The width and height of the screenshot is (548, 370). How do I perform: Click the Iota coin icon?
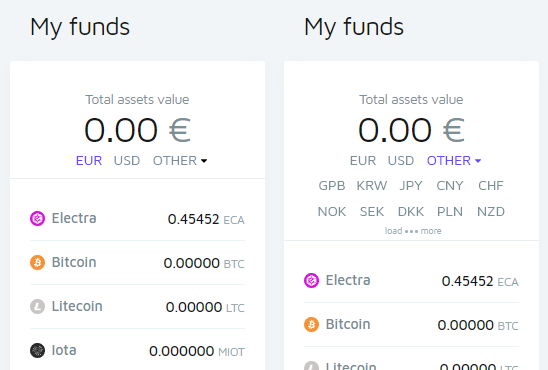[x=37, y=350]
